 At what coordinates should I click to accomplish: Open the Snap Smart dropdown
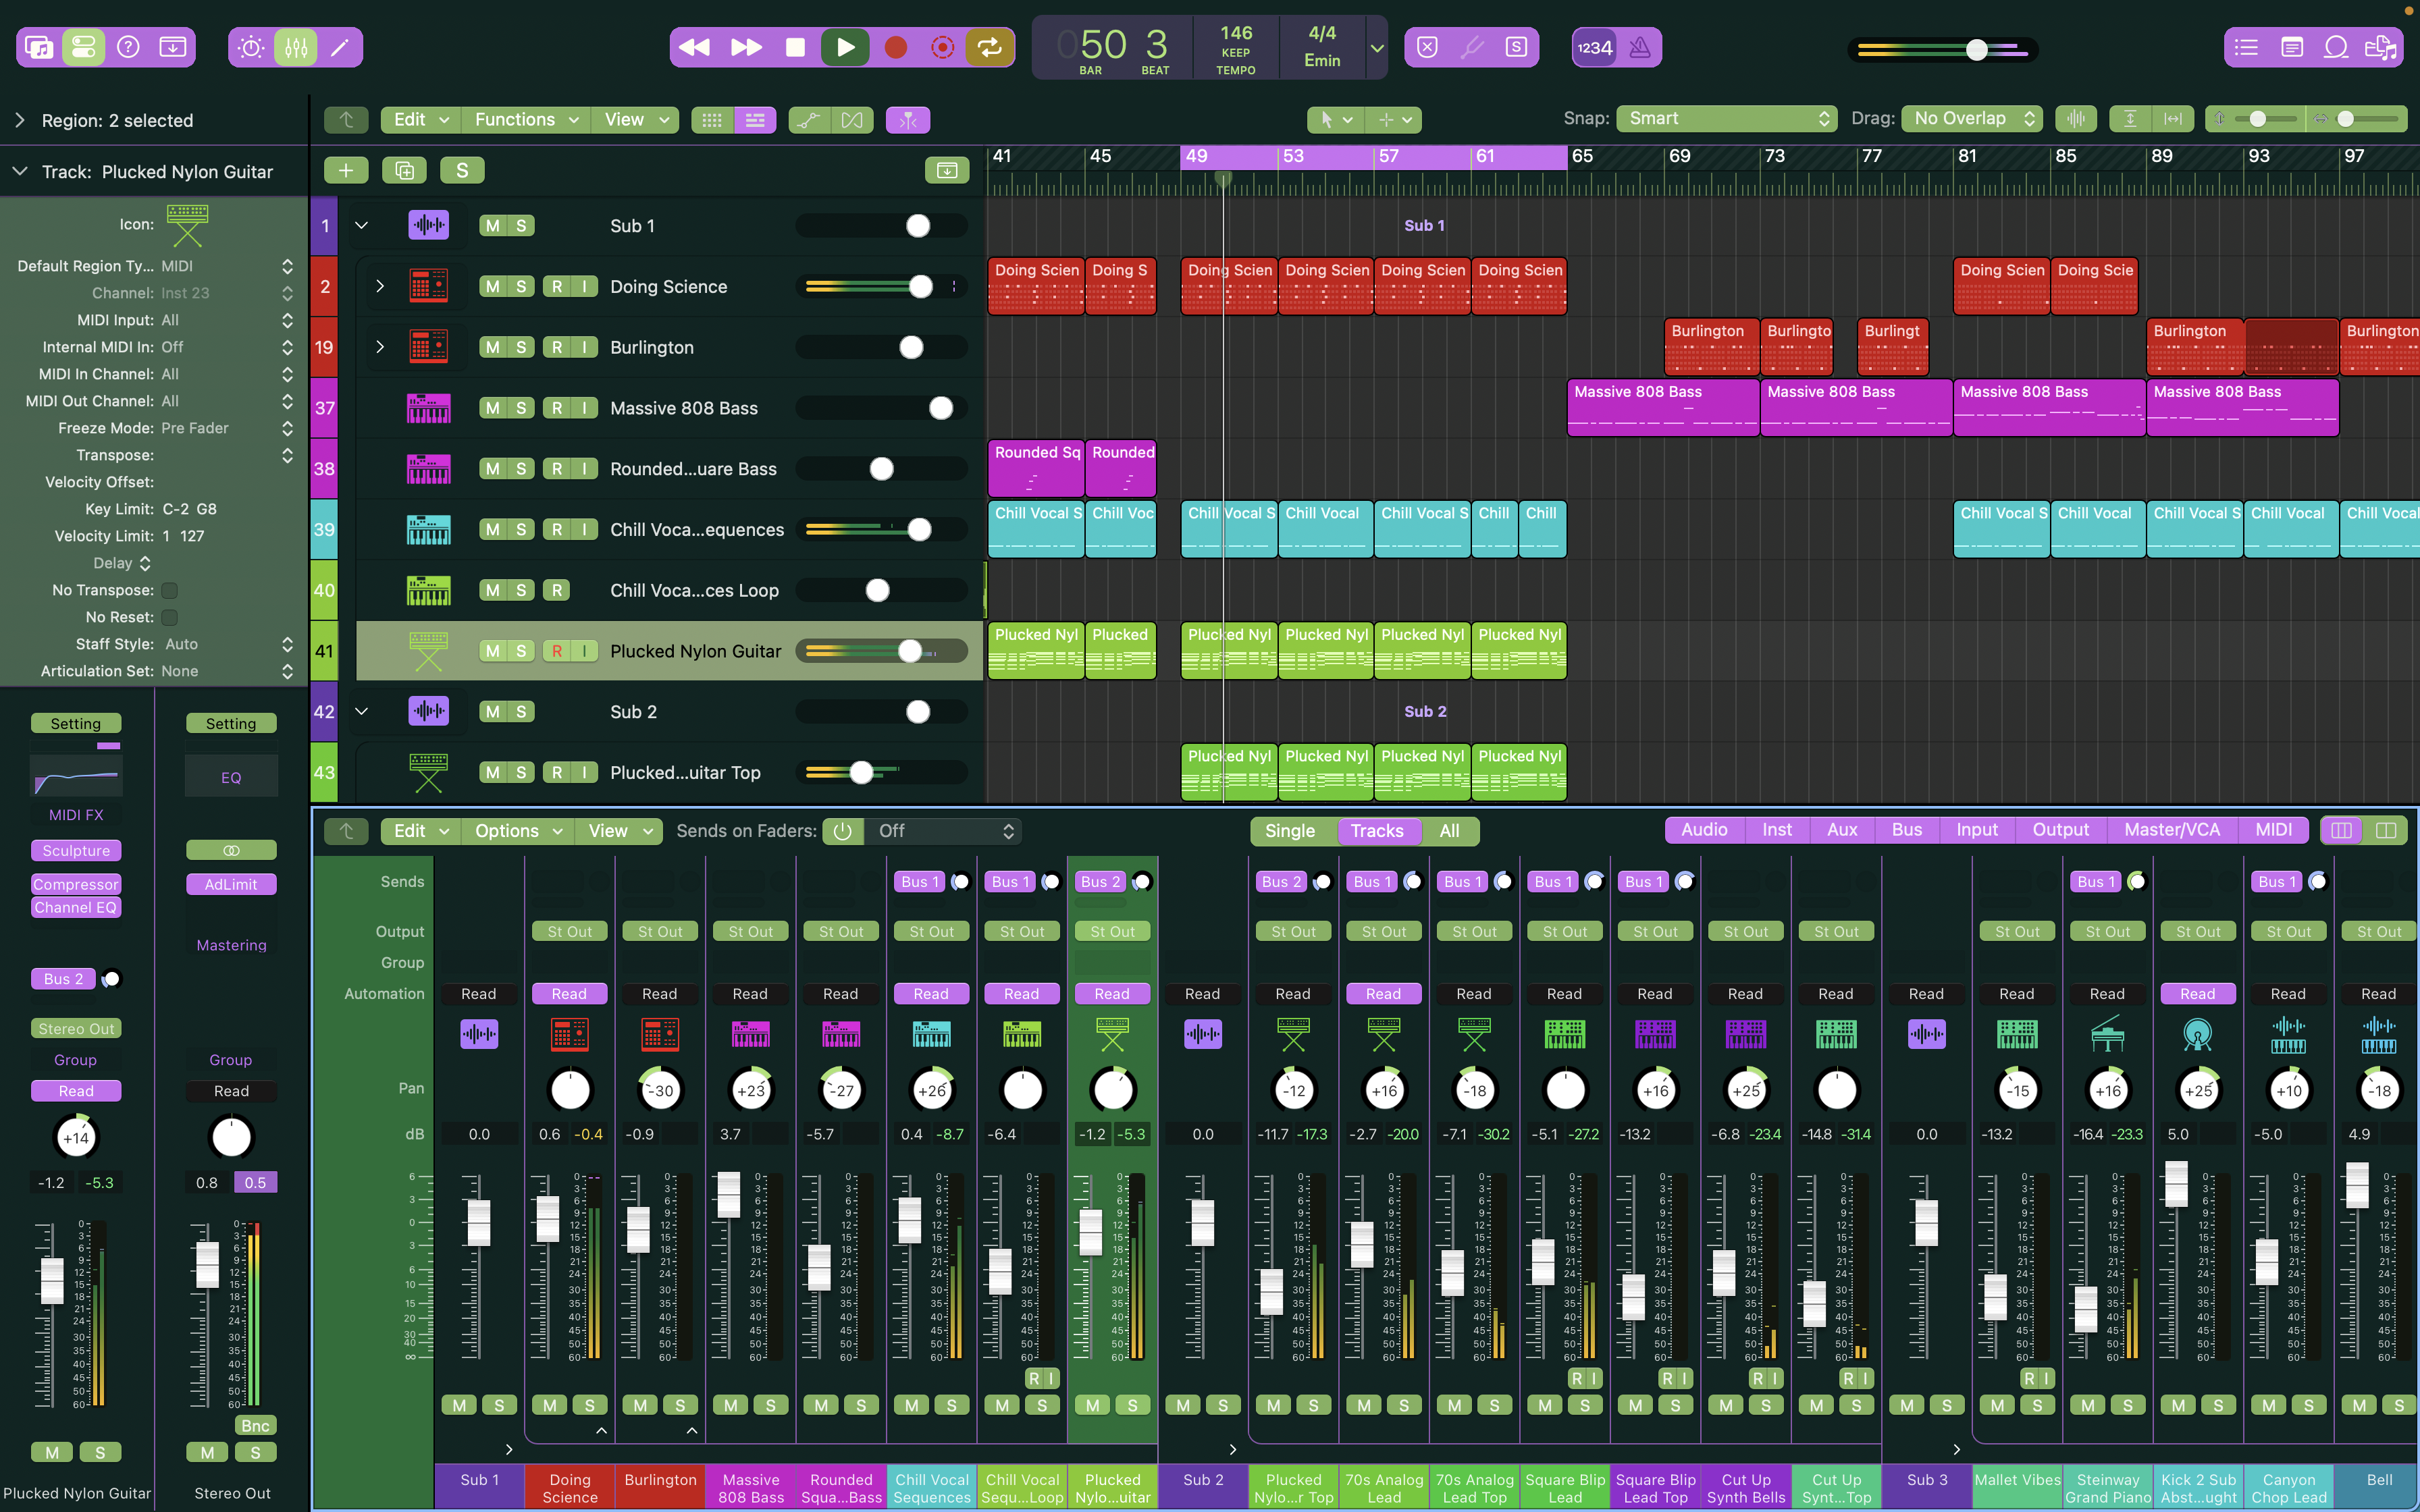click(x=1727, y=118)
